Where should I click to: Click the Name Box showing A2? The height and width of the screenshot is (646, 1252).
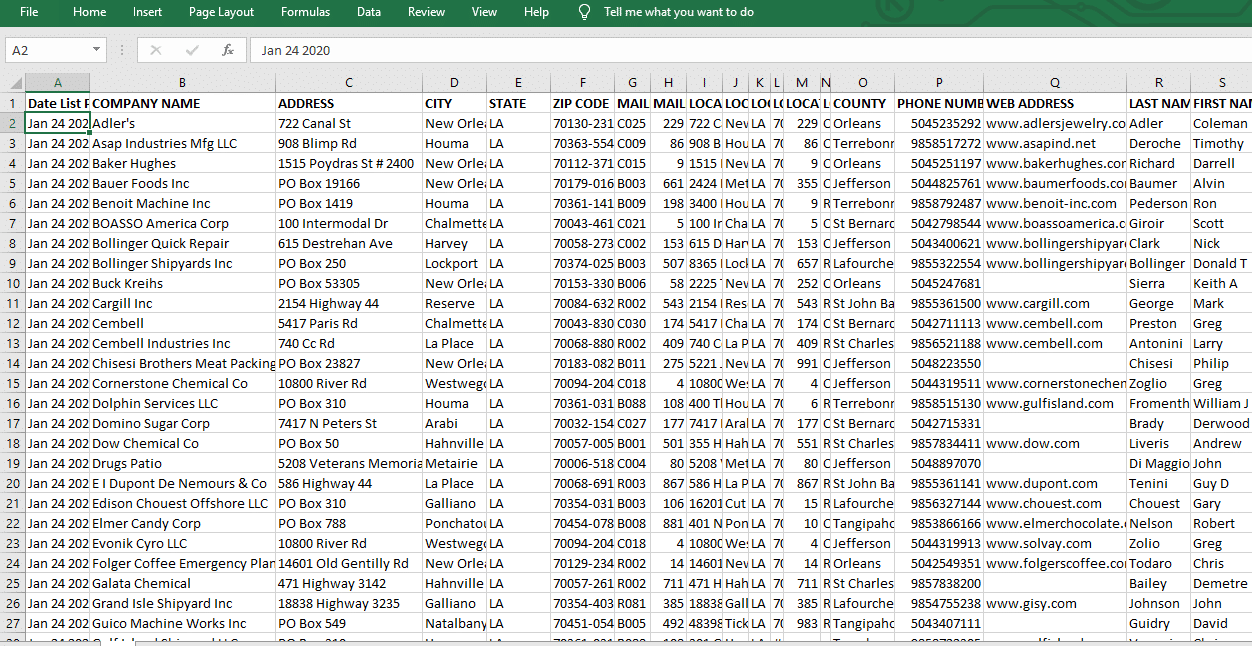[46, 50]
